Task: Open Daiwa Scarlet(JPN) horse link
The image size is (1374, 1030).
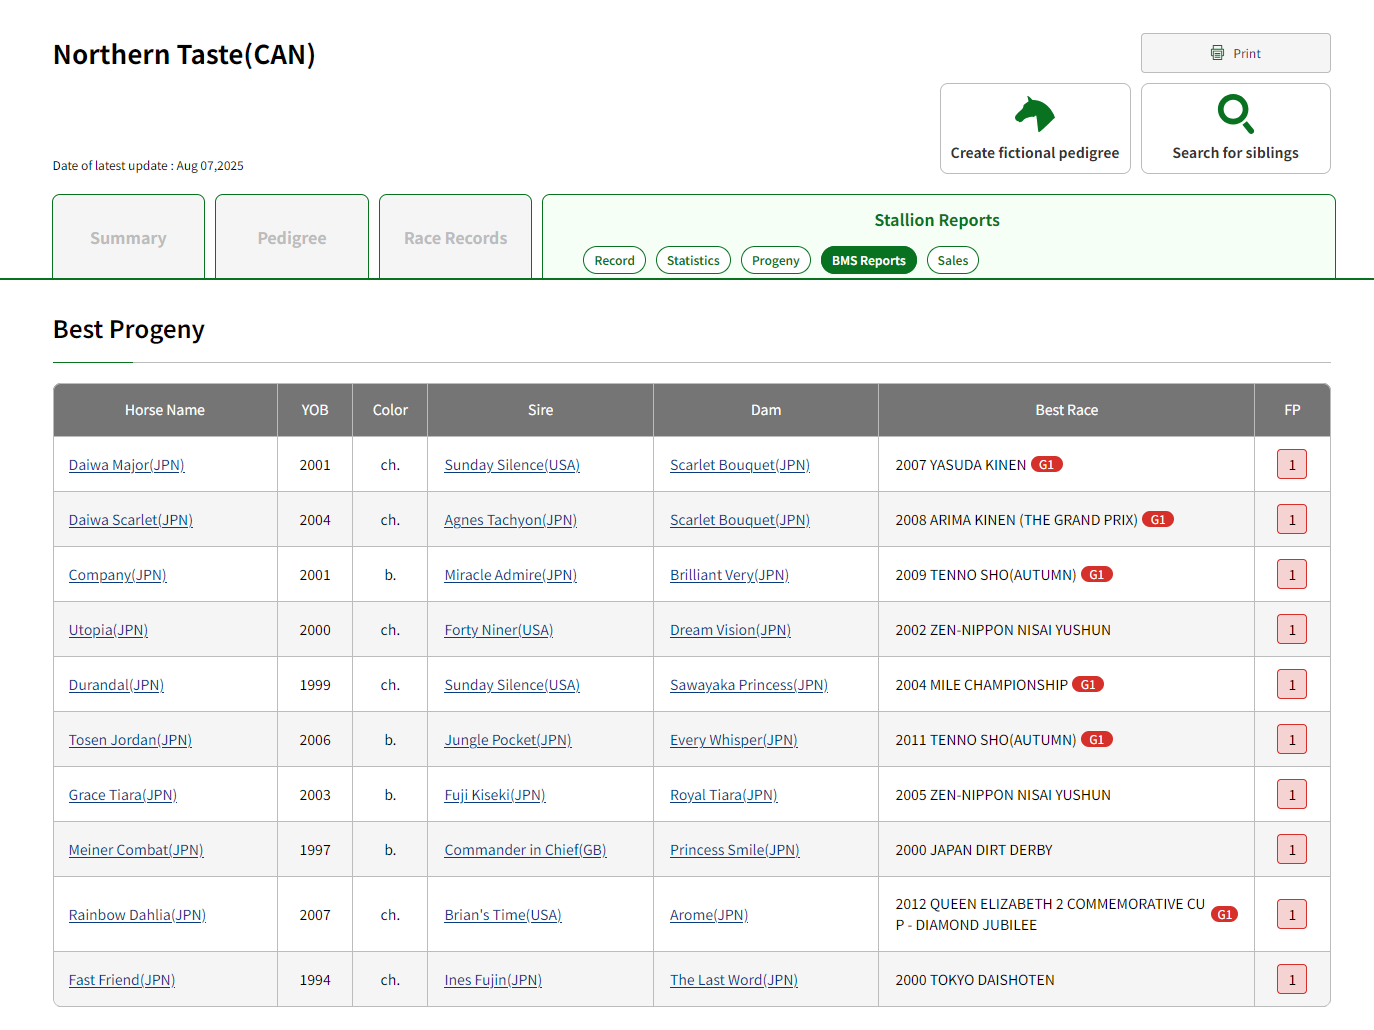Action: pos(131,520)
